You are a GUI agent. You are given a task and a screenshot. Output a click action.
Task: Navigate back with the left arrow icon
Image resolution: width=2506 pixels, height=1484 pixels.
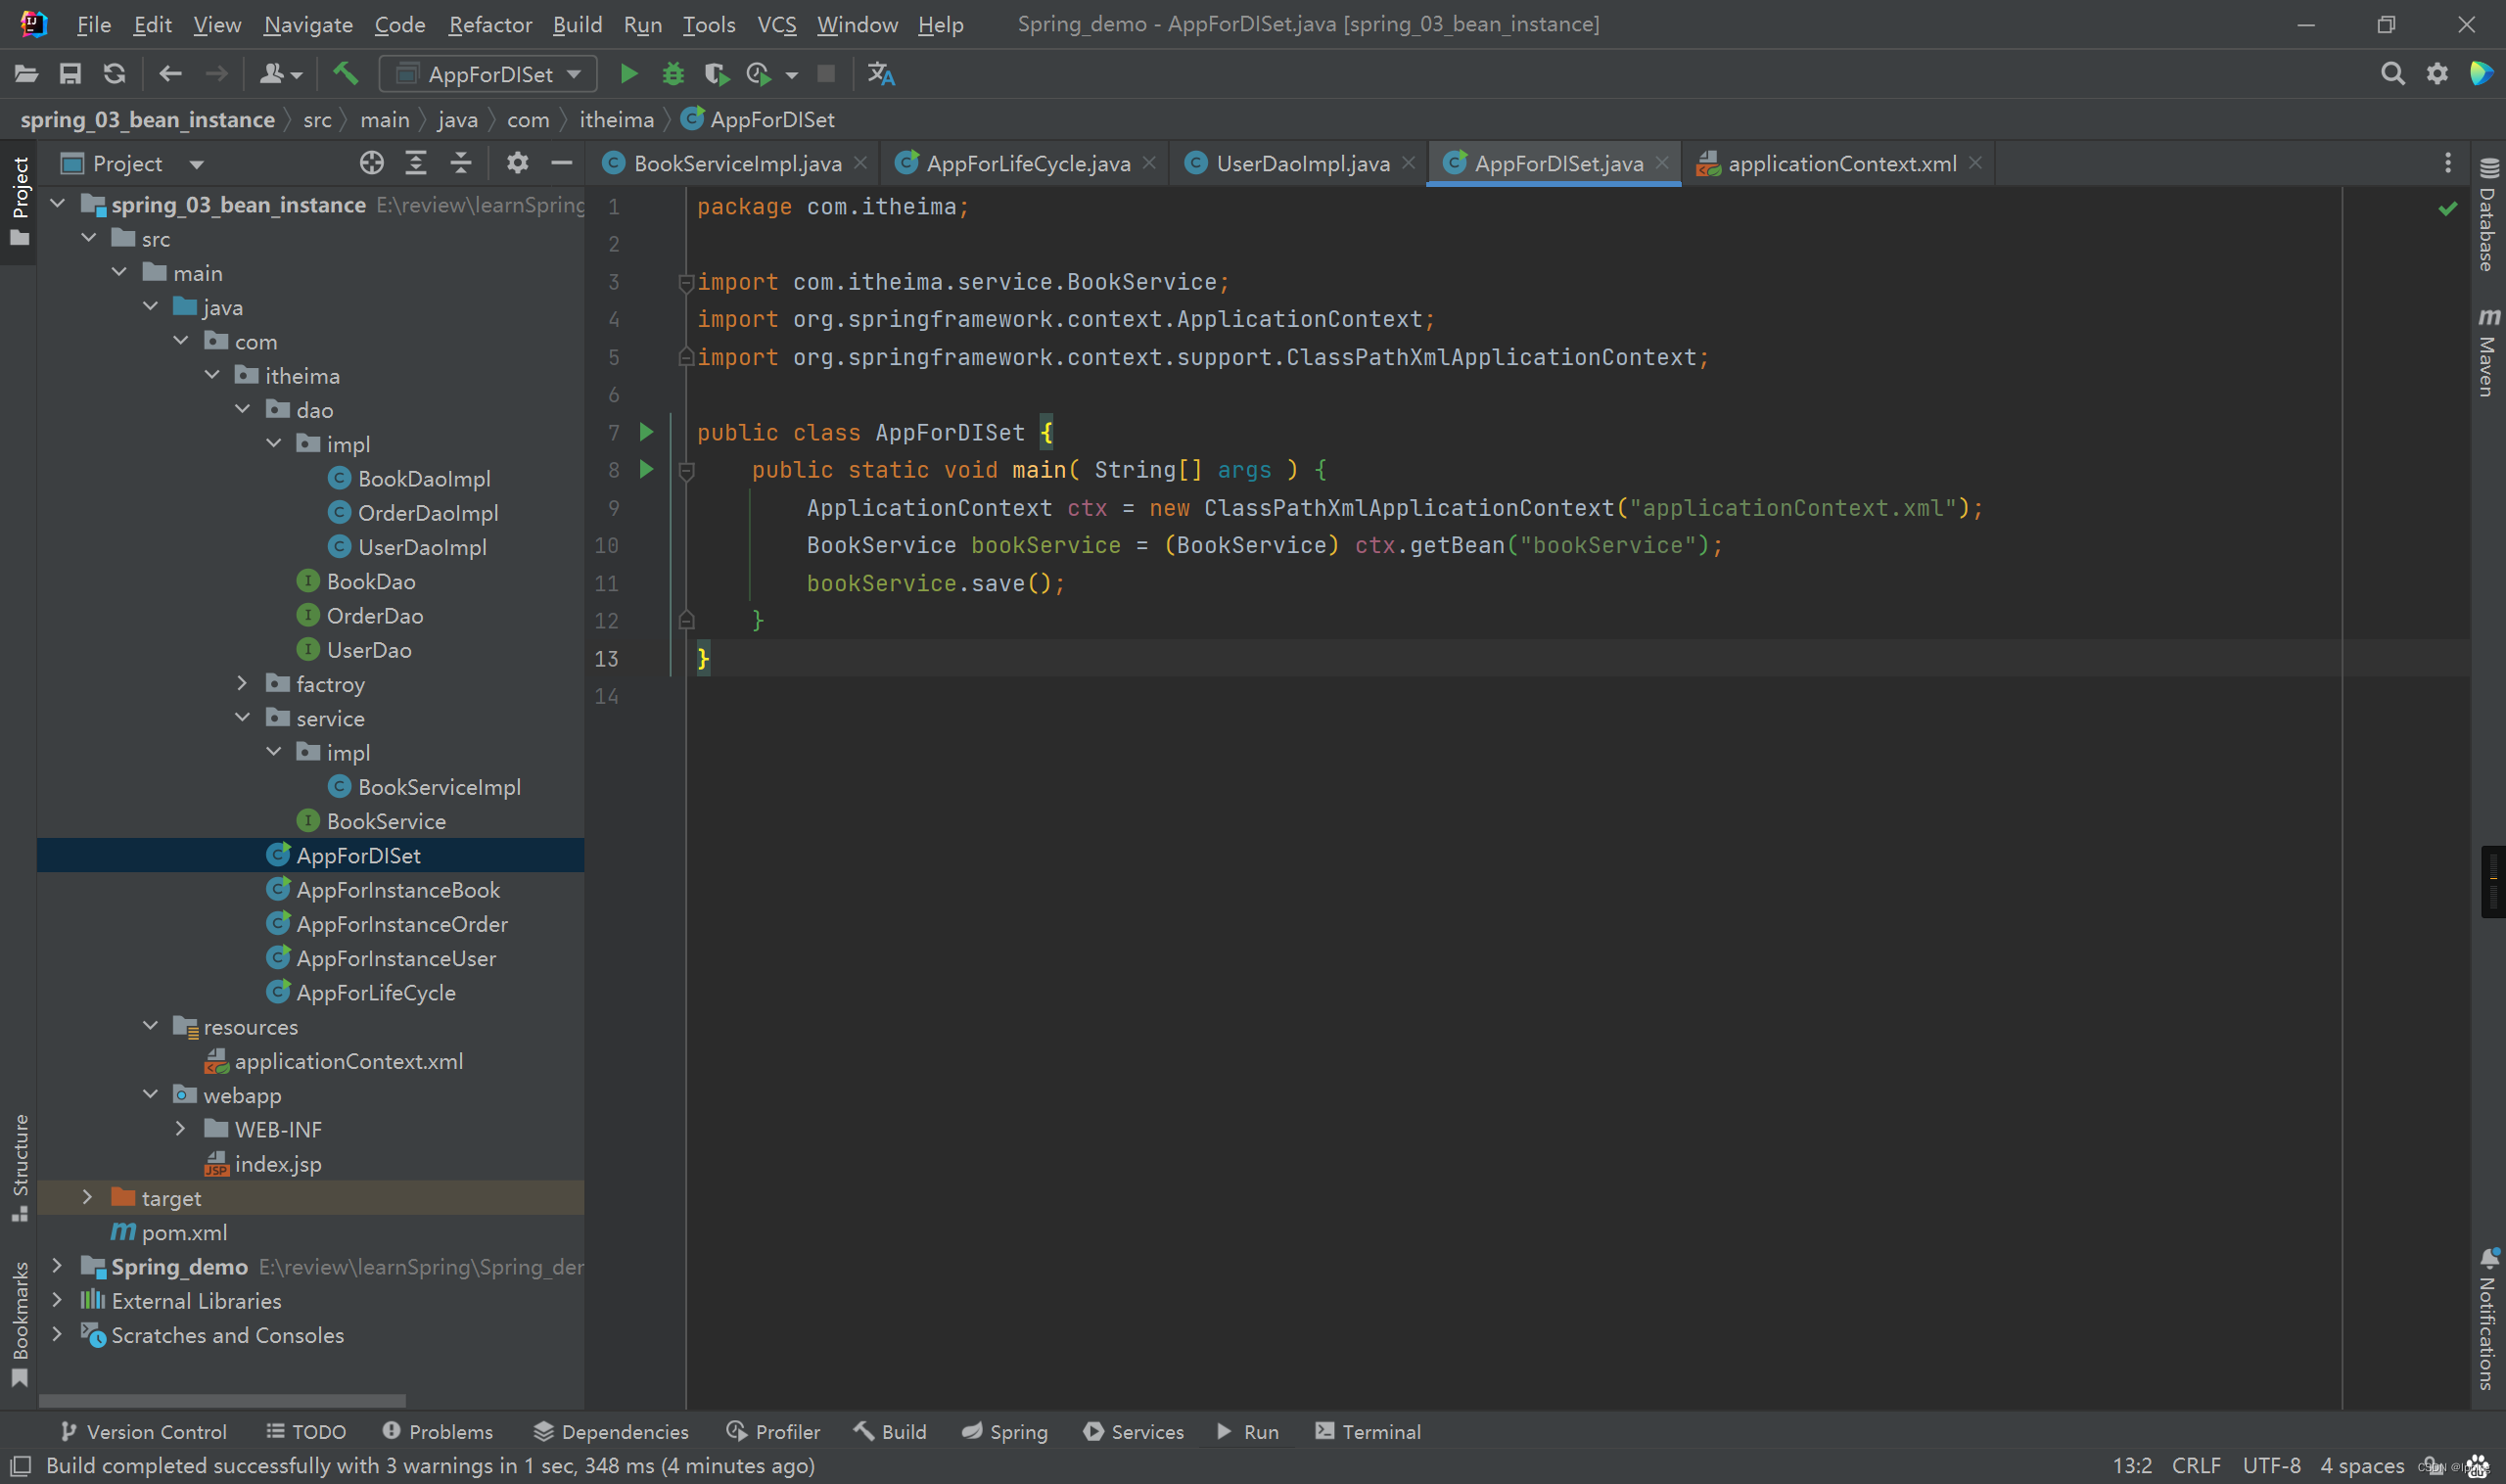(x=170, y=74)
